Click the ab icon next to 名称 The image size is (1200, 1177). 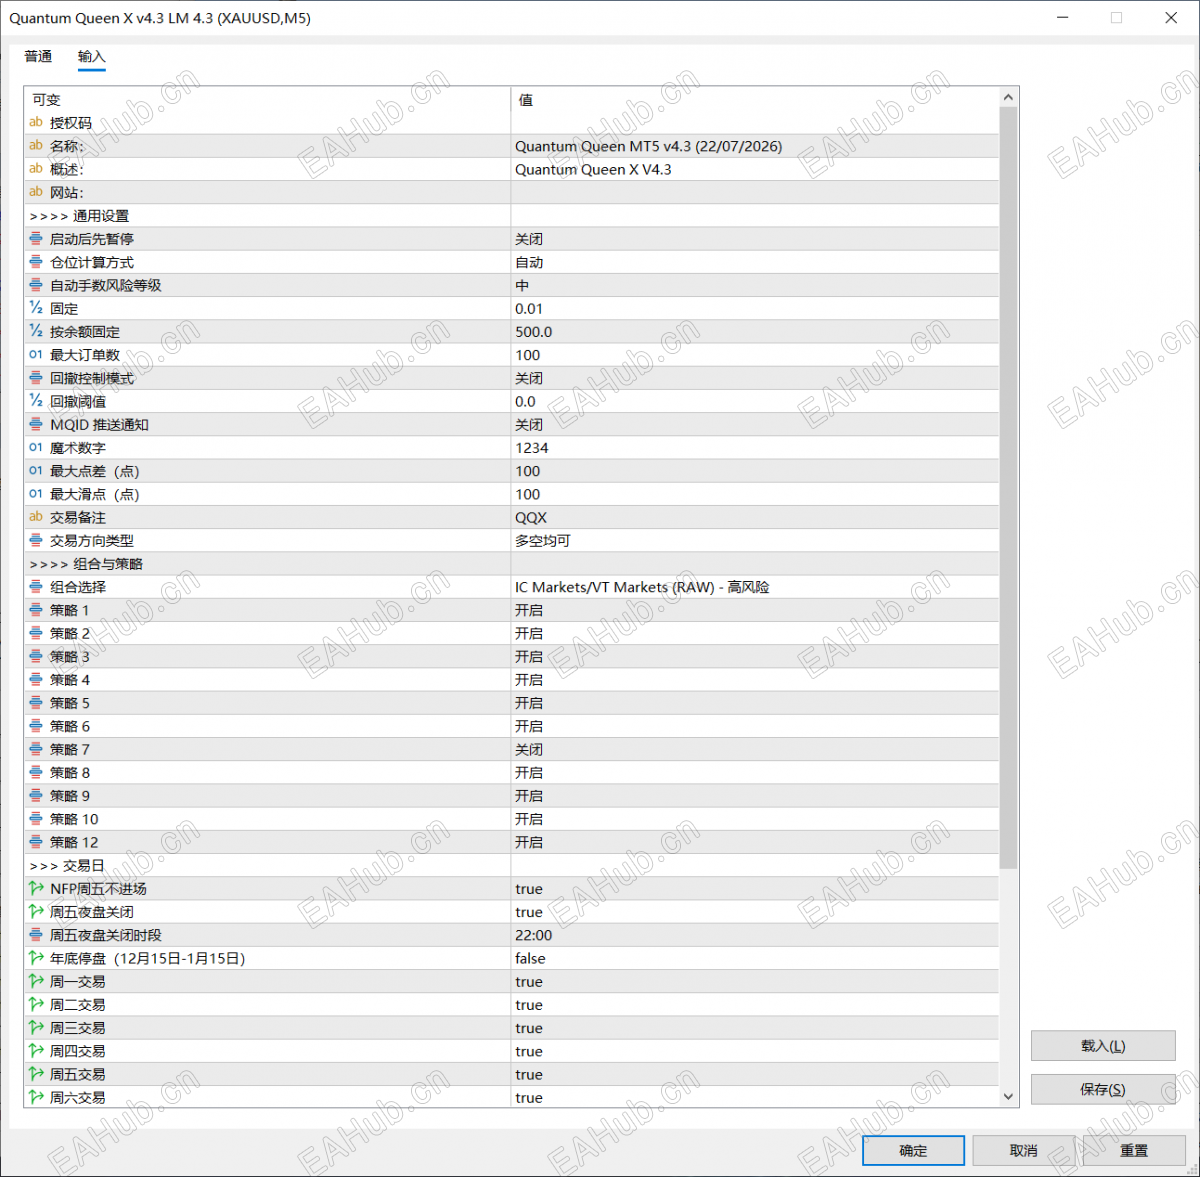pos(36,145)
